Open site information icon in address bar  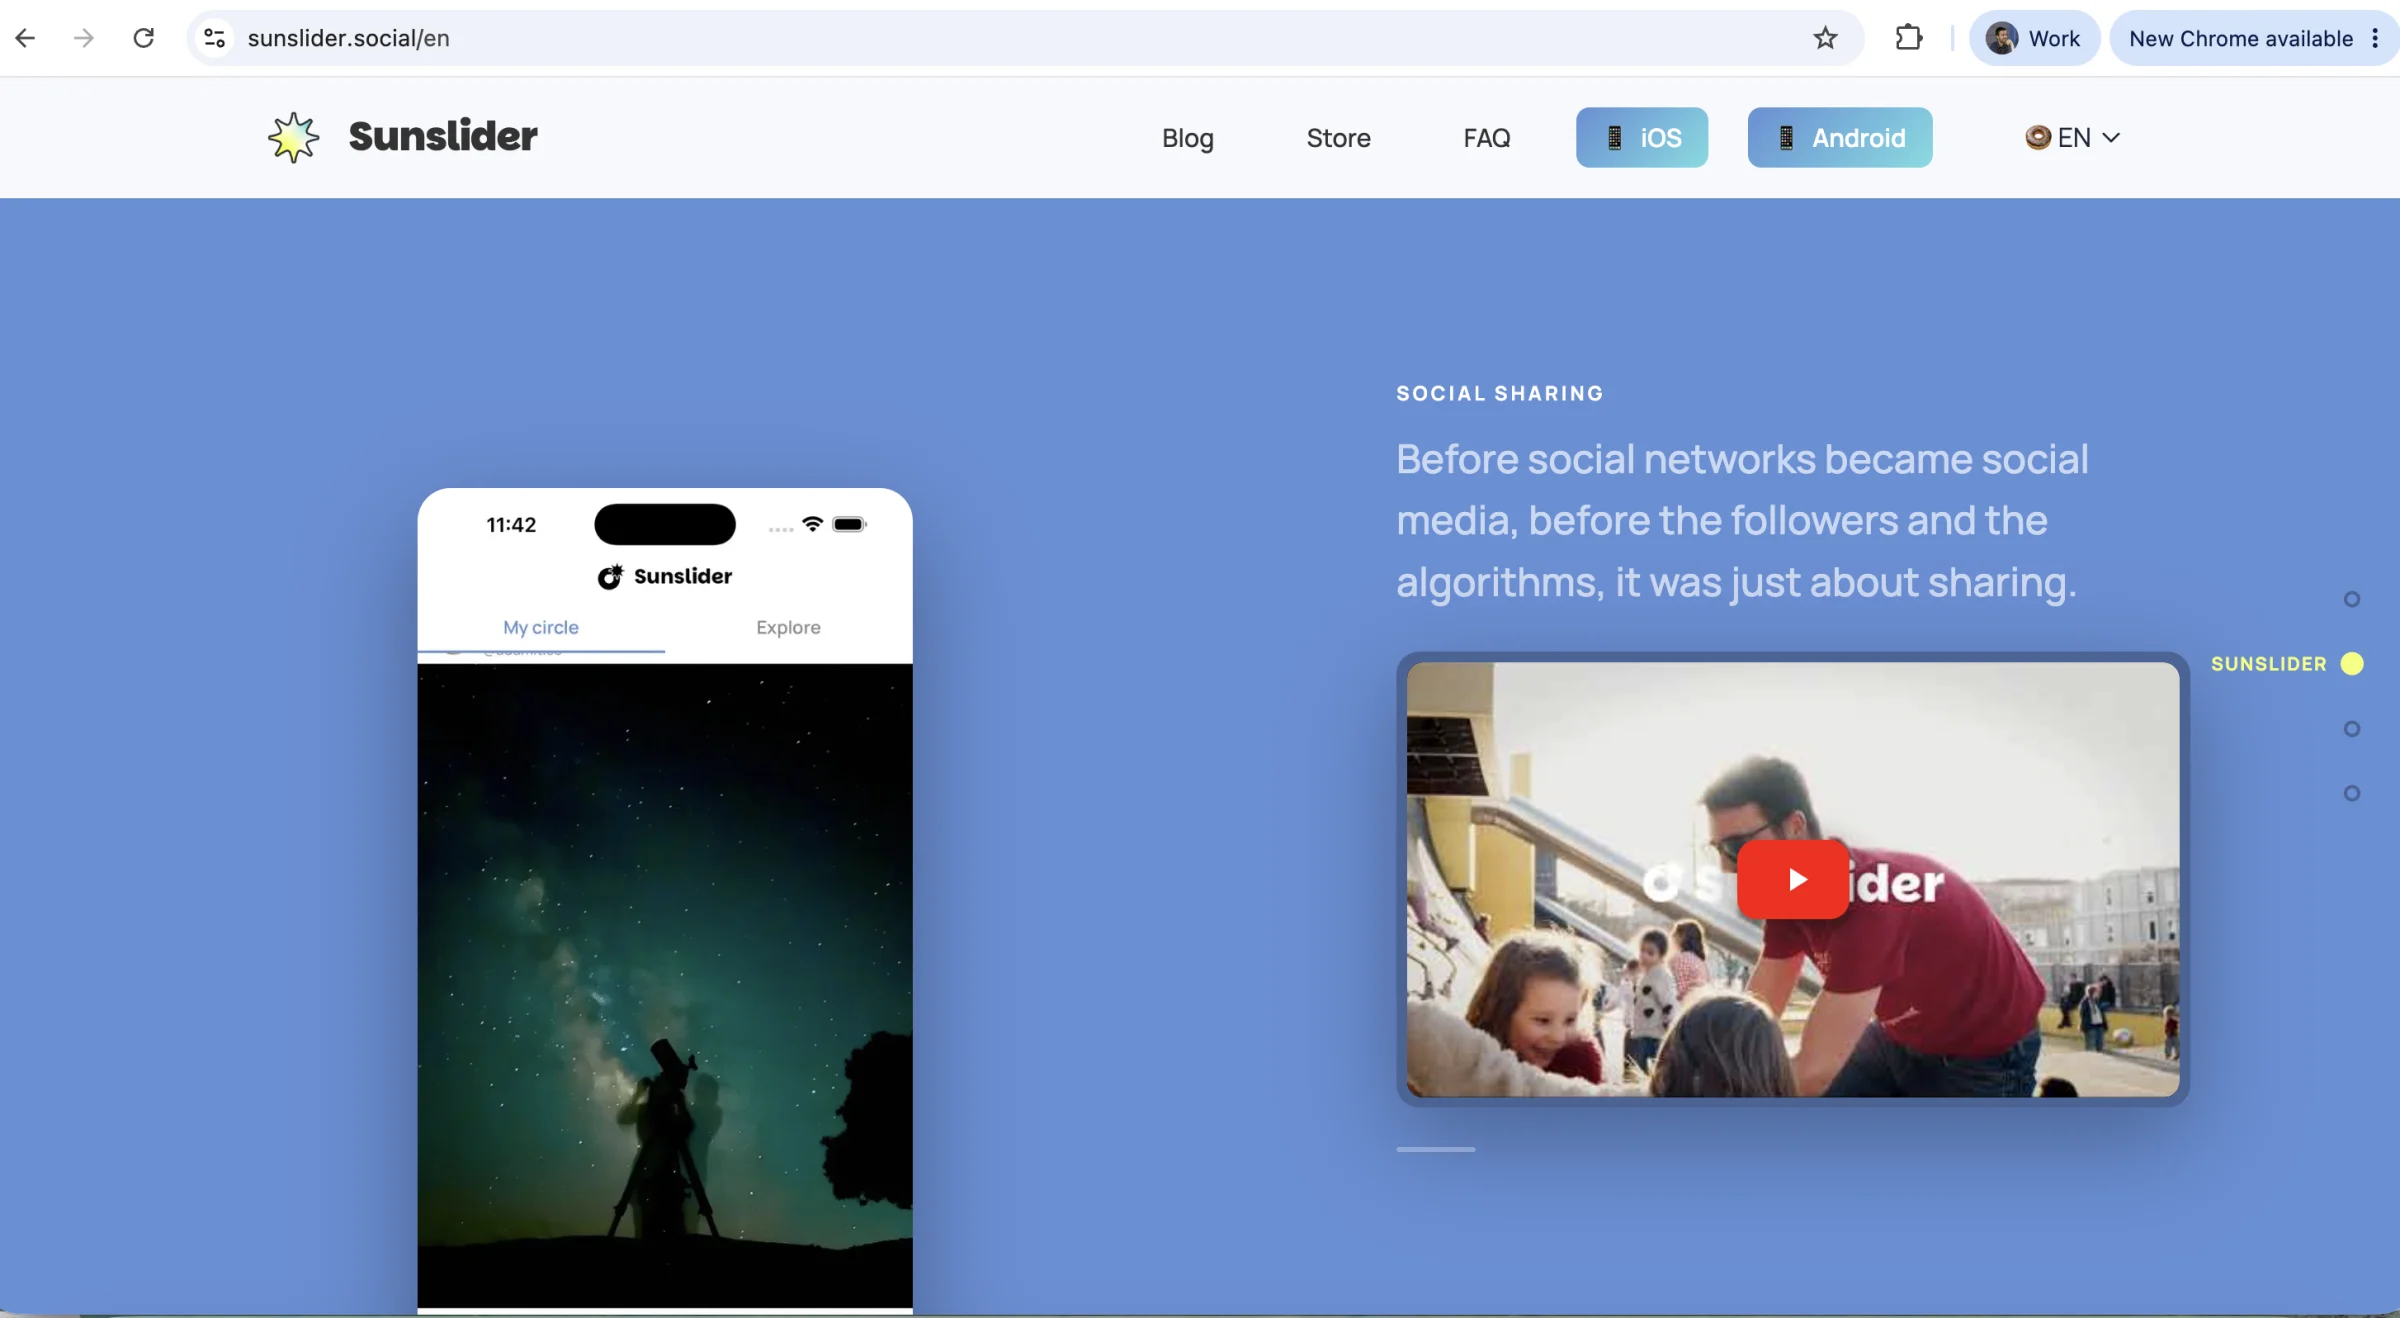click(x=214, y=38)
